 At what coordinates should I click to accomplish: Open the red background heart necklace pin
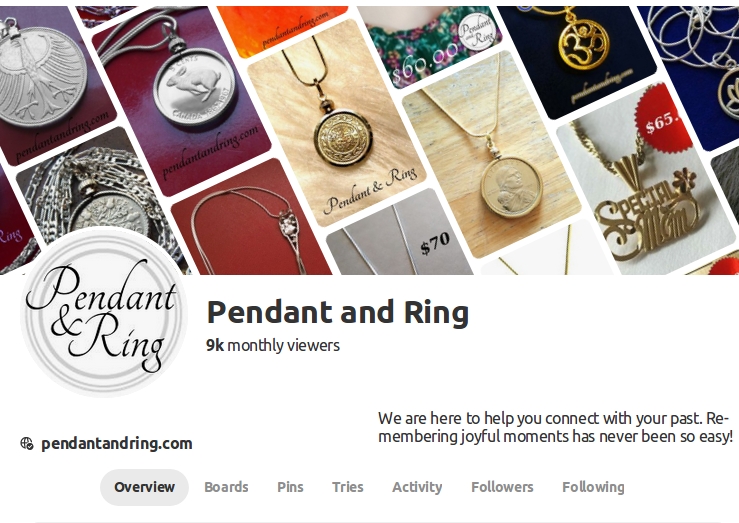pyautogui.click(x=252, y=221)
